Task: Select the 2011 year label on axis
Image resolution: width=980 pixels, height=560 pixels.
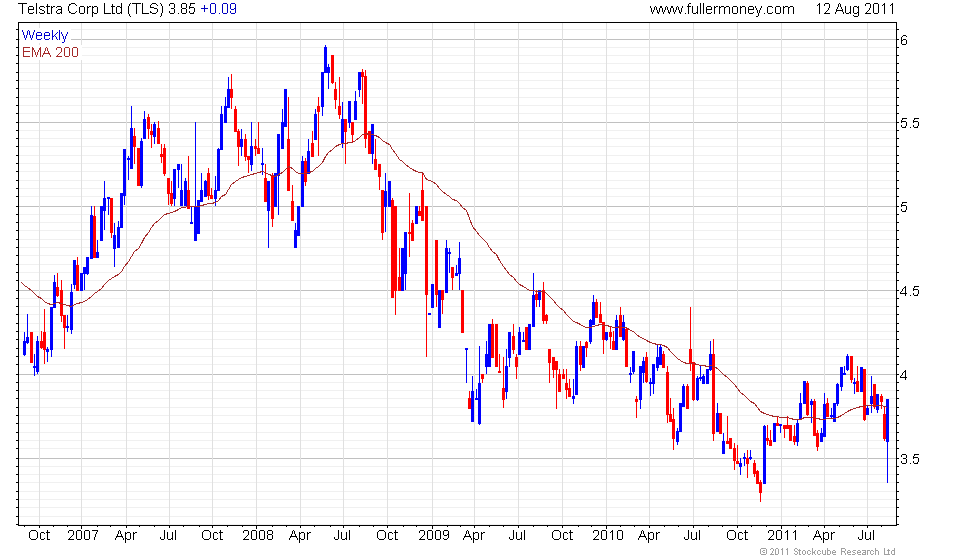Action: (782, 536)
